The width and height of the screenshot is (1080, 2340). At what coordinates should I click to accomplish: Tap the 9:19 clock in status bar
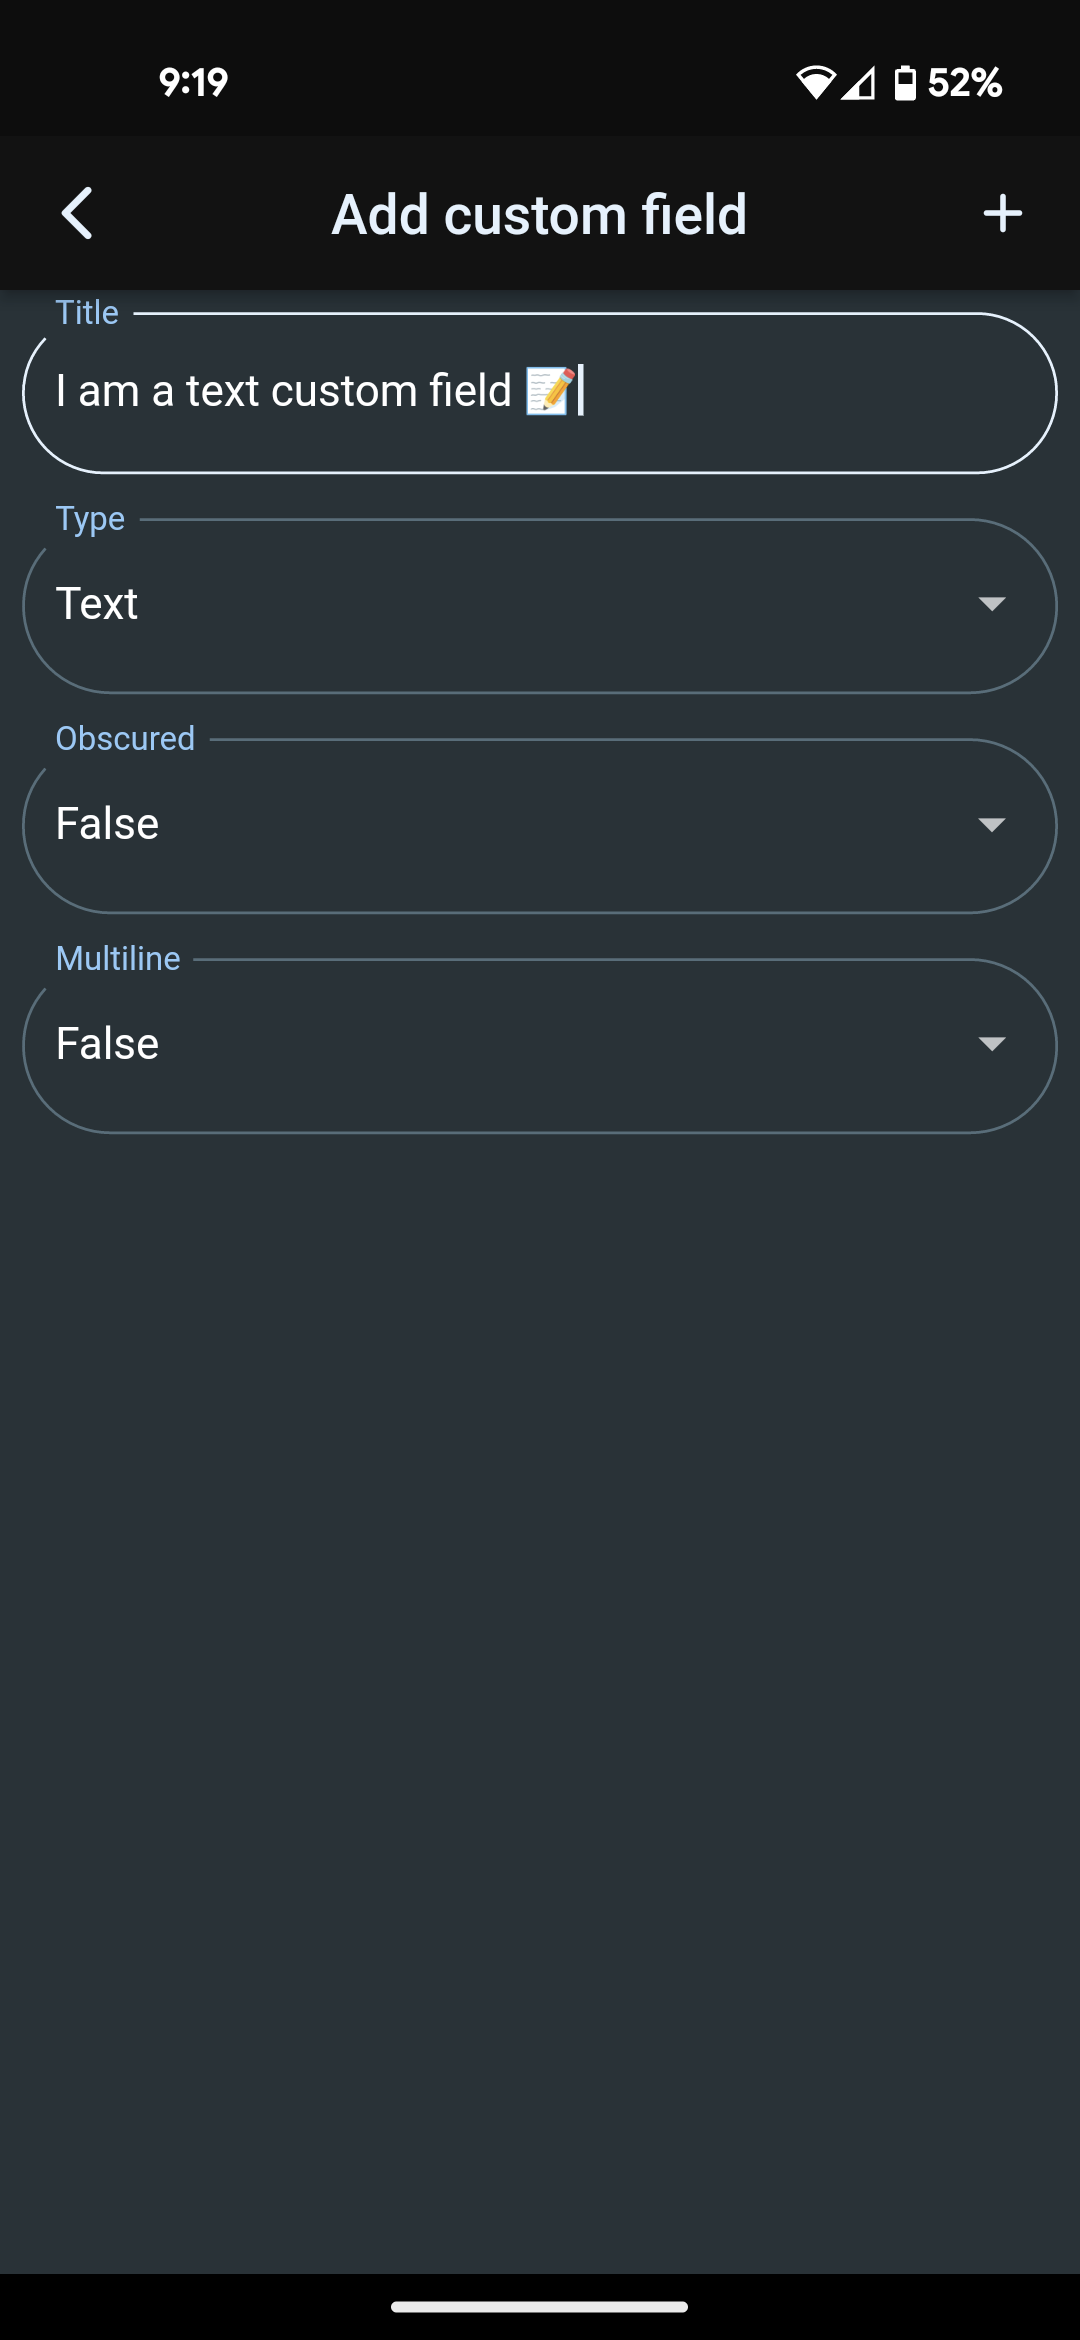(x=193, y=83)
